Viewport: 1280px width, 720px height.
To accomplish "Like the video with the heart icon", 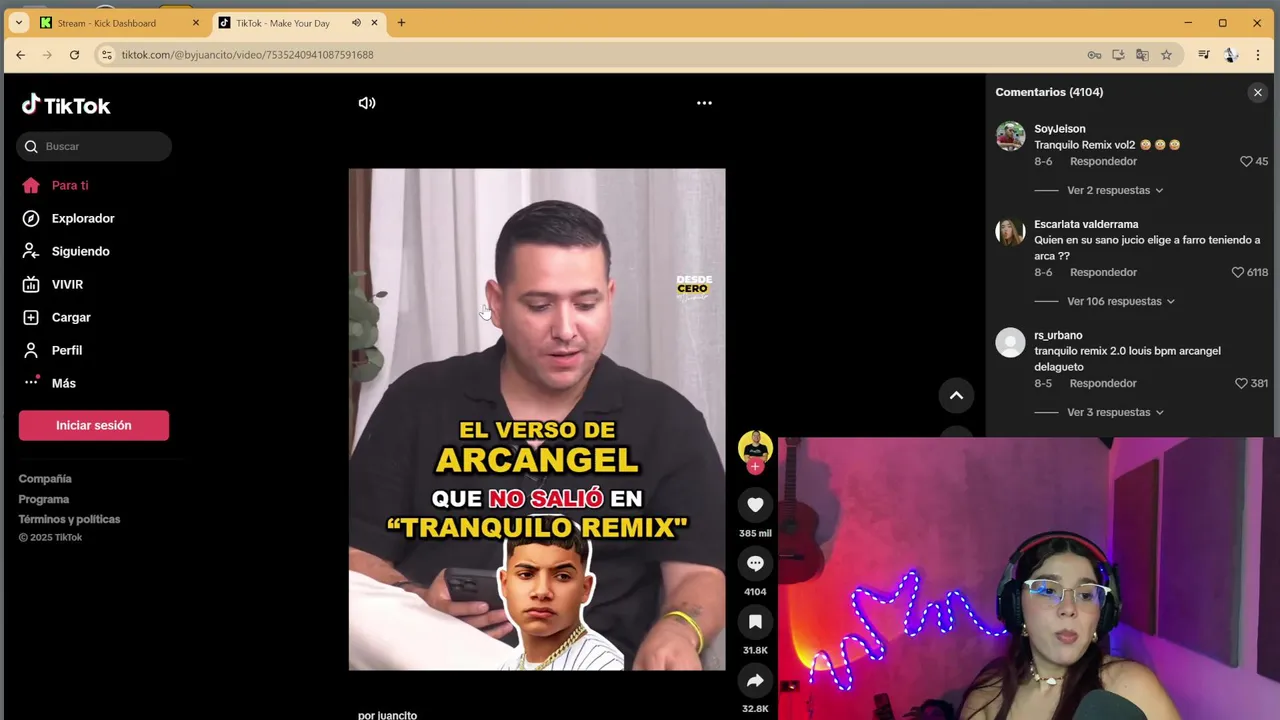I will (x=755, y=505).
